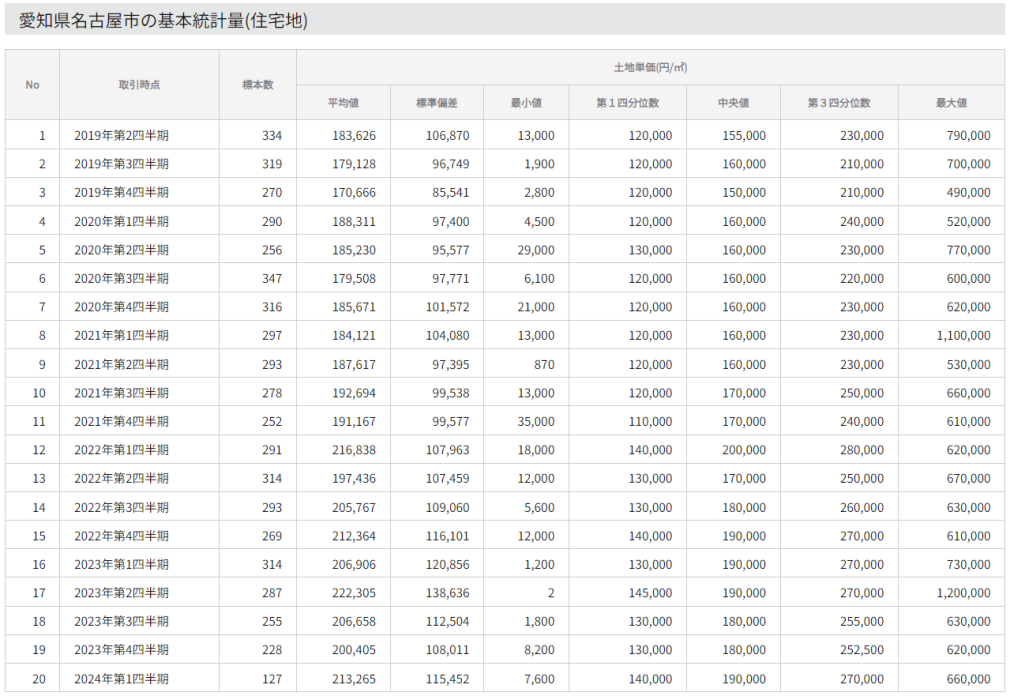Select row 2019年第4四半期
This screenshot has height=696, width=1010.
505,193
